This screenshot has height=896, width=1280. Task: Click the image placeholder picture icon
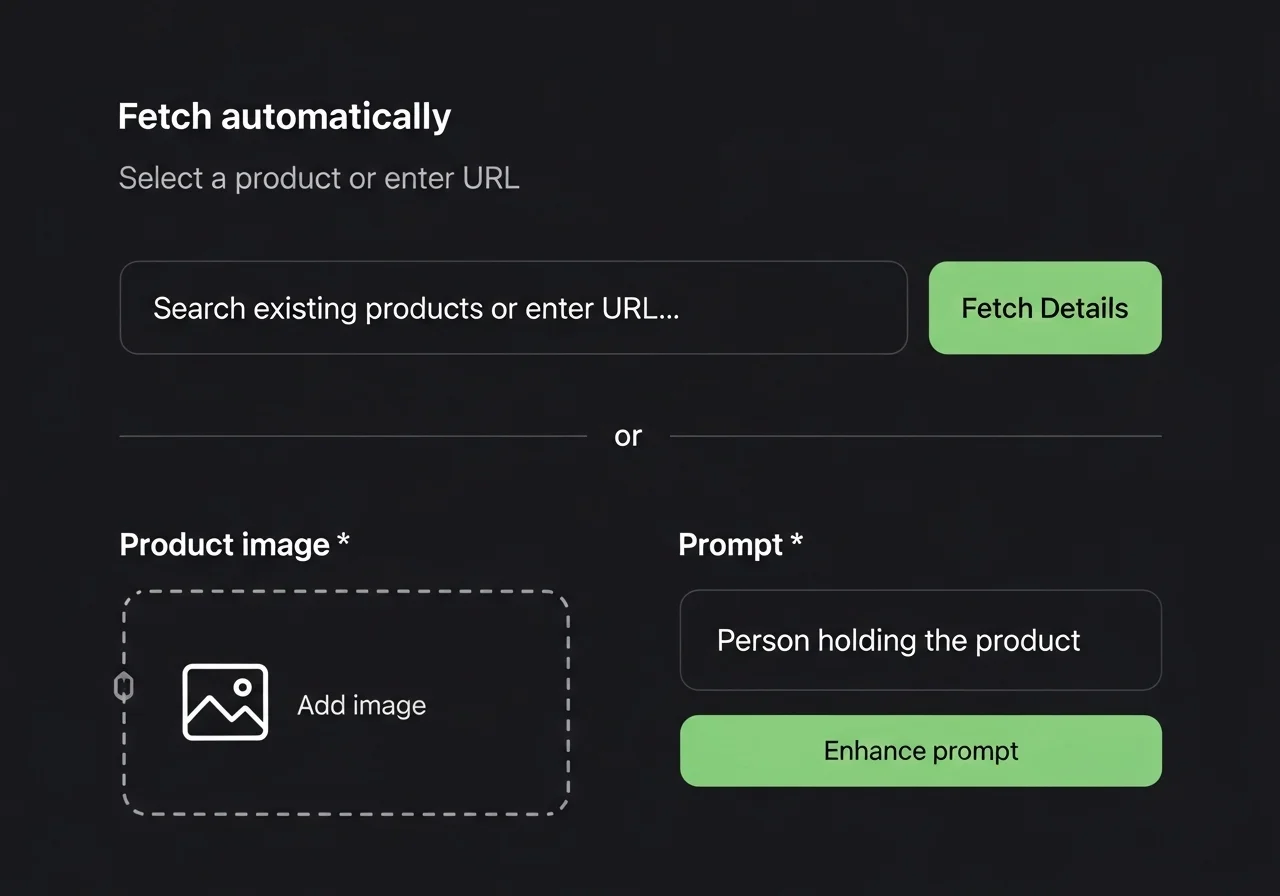225,702
